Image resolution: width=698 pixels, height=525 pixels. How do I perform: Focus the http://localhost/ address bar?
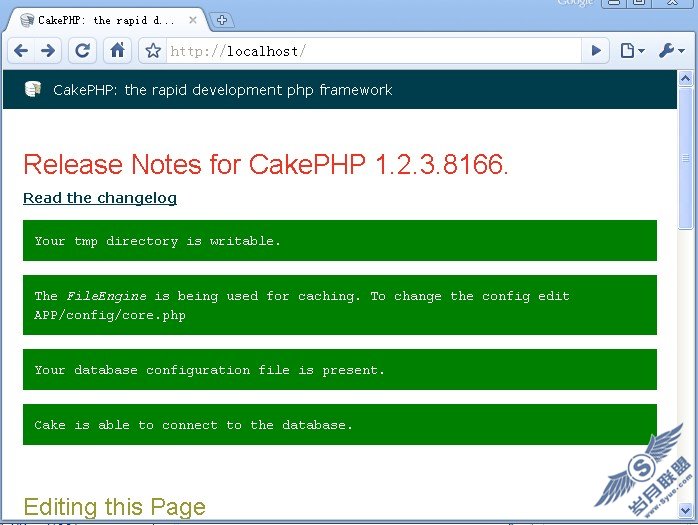[373, 51]
